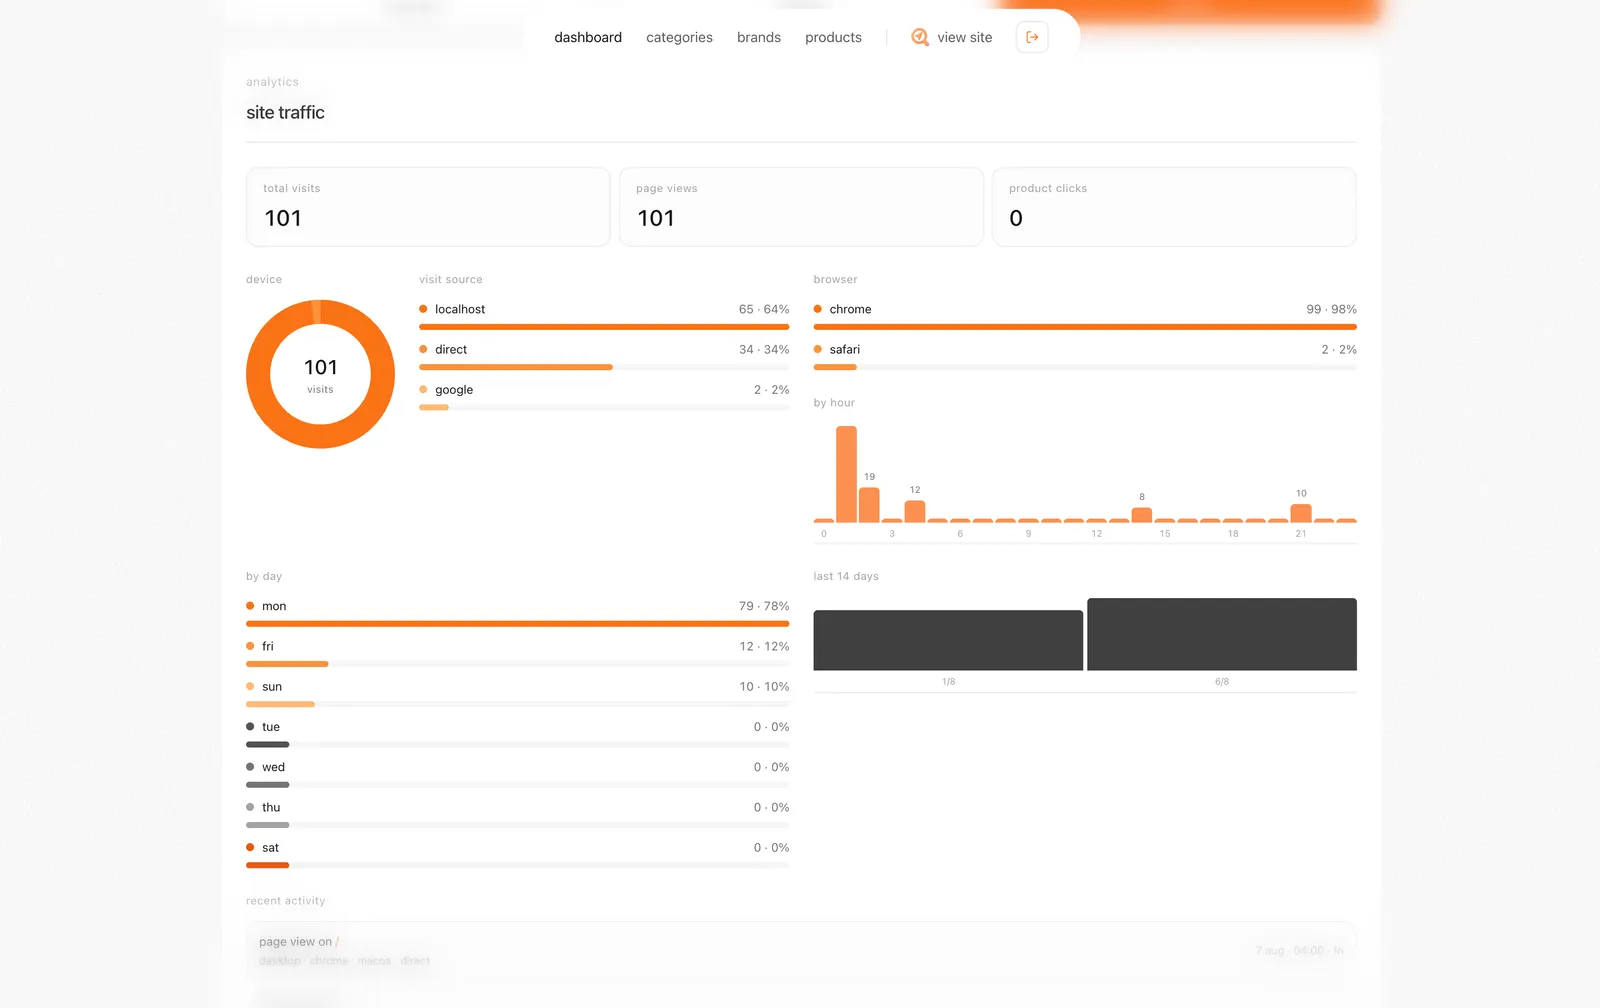The image size is (1600, 1008).
Task: Click the '12 · 12%' fri value
Action: pyautogui.click(x=764, y=646)
